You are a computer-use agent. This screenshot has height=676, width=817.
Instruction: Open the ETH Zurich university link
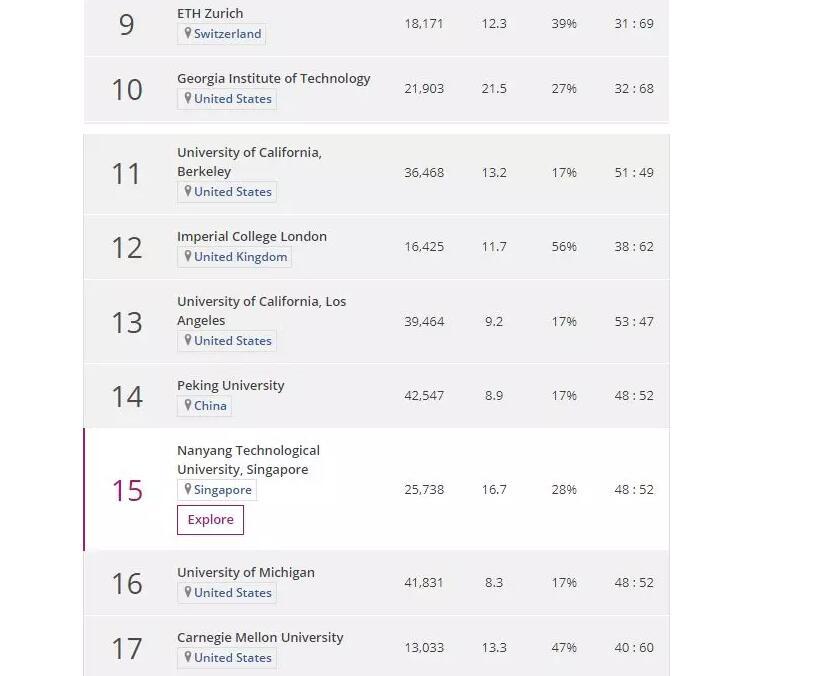(x=210, y=13)
